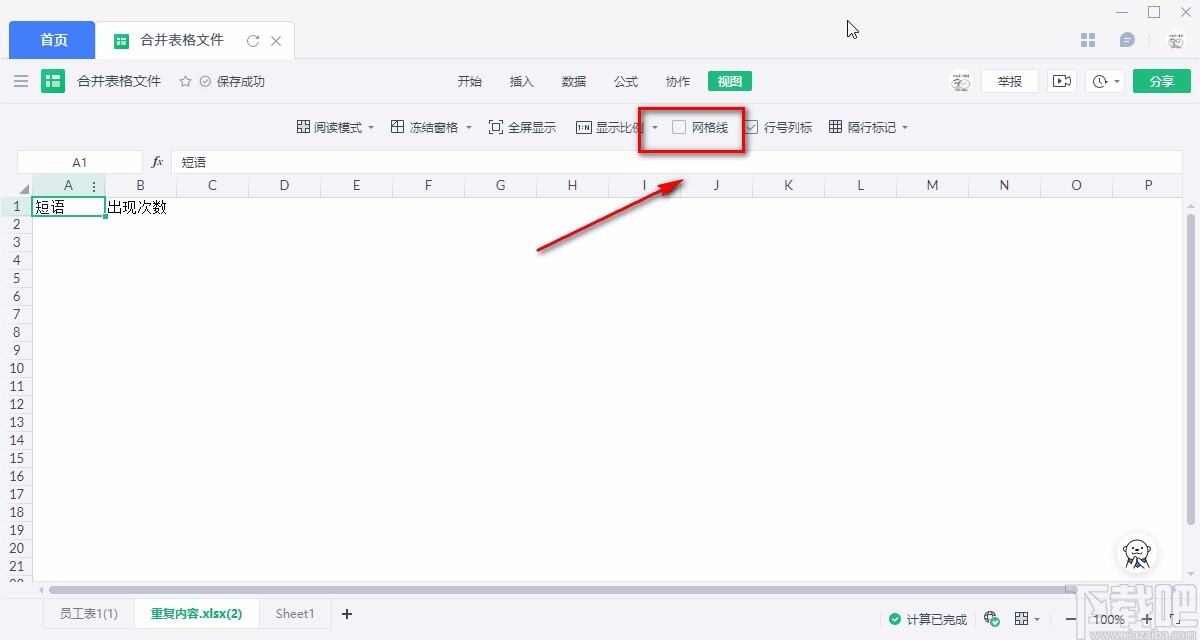Zoom in with the plus button
Image resolution: width=1200 pixels, height=640 pixels.
coord(1146,619)
